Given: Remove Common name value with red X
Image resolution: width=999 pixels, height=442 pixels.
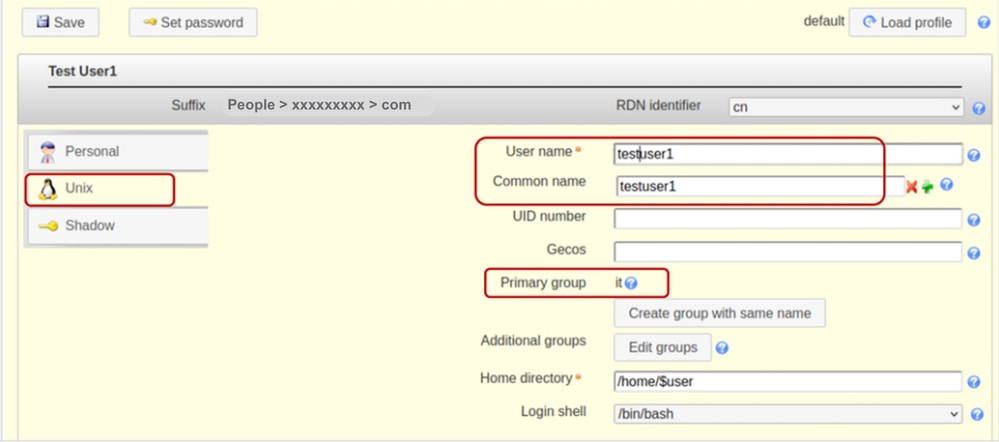Looking at the screenshot, I should pos(912,187).
